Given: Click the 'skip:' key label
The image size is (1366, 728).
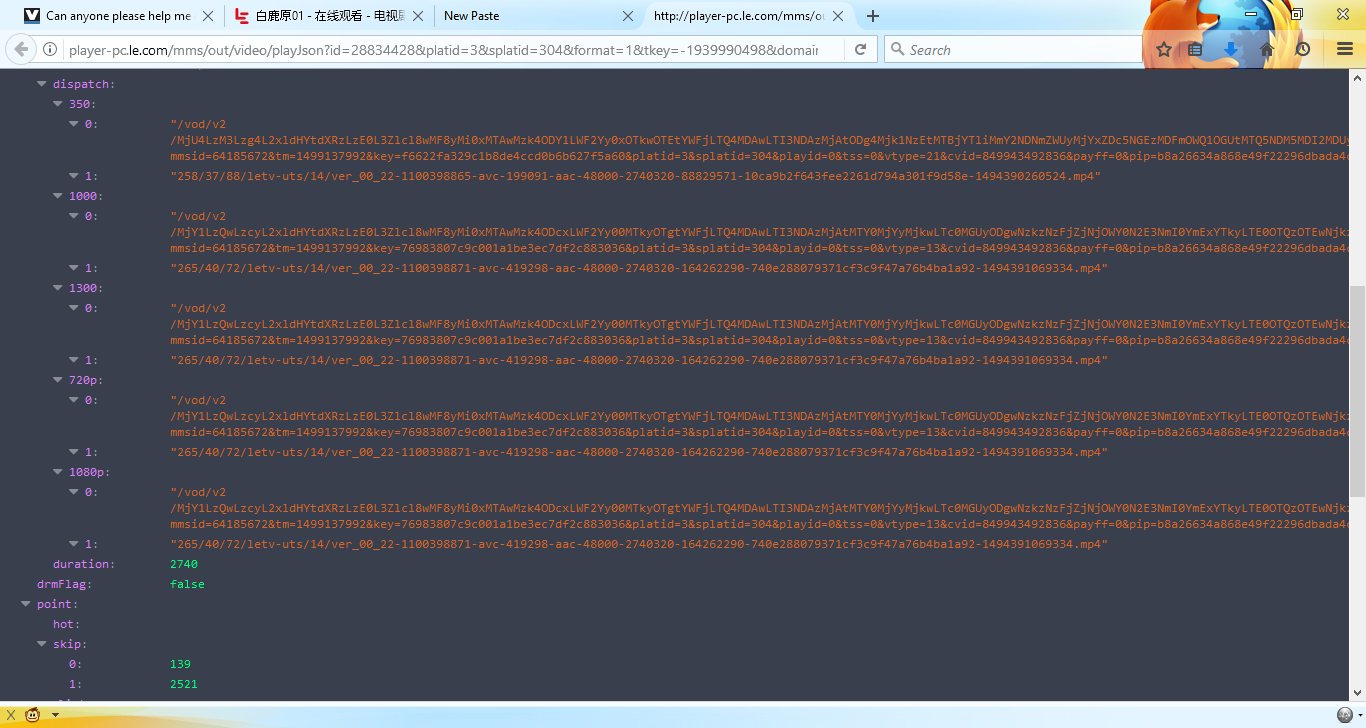Looking at the screenshot, I should (x=69, y=644).
